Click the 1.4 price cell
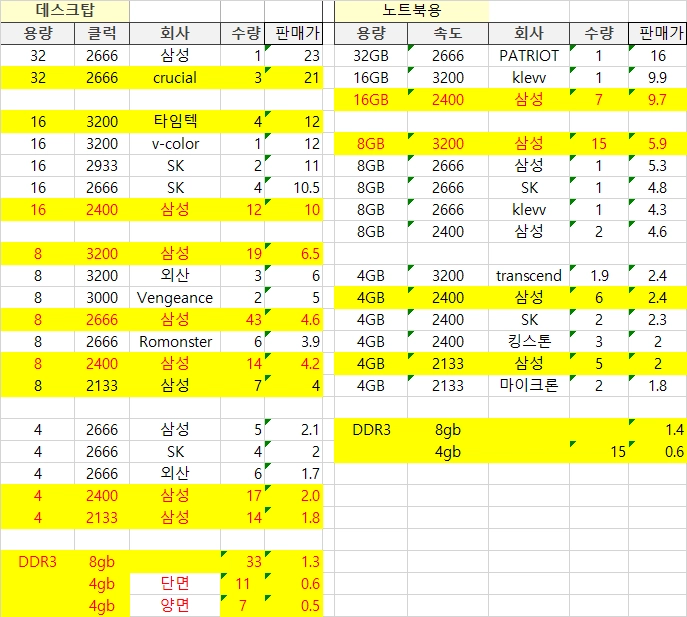The width and height of the screenshot is (687, 617). tap(657, 429)
